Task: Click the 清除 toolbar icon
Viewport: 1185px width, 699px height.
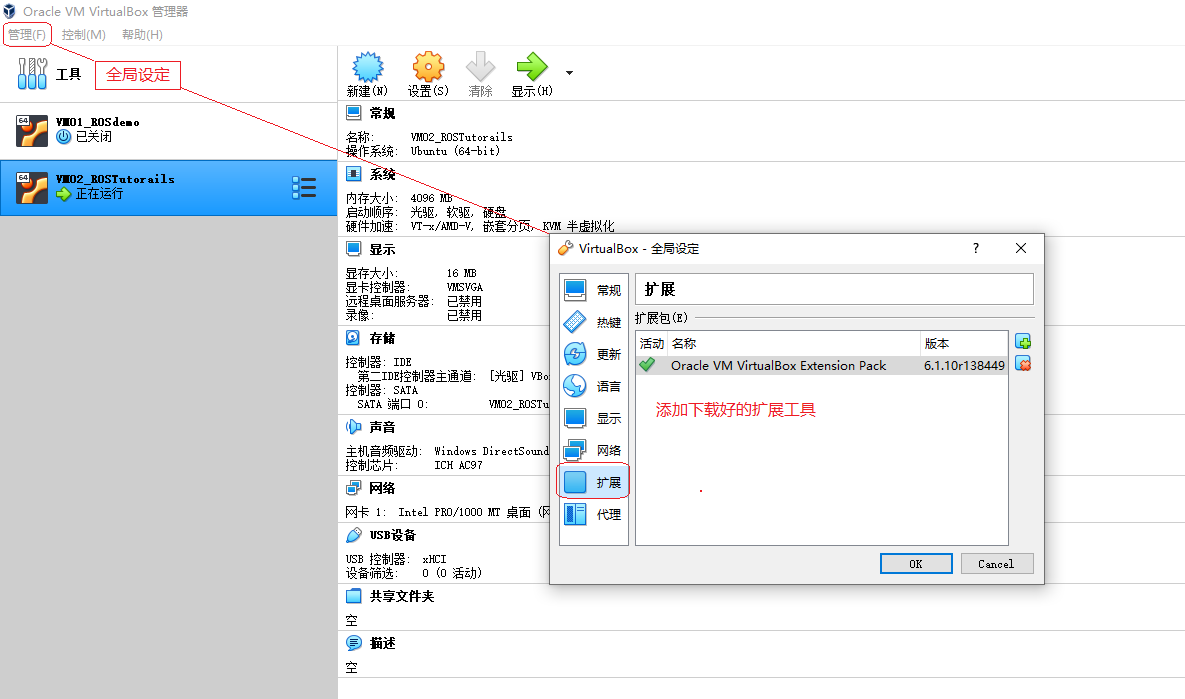Action: (480, 72)
